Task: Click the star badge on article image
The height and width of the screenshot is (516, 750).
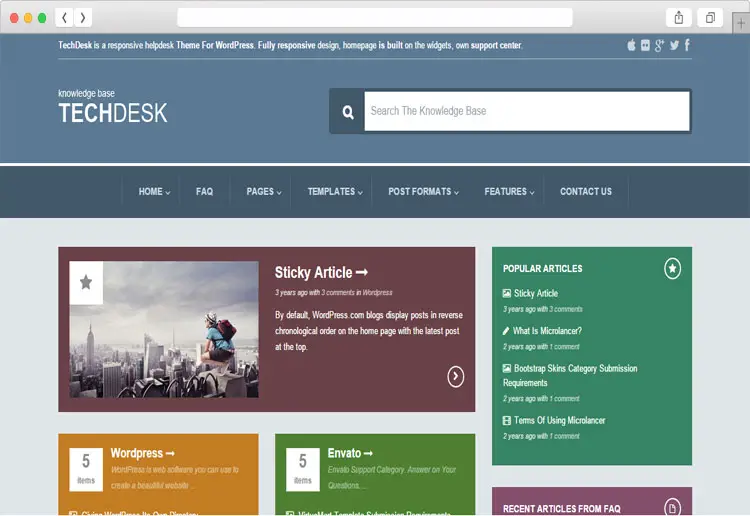Action: tap(86, 282)
